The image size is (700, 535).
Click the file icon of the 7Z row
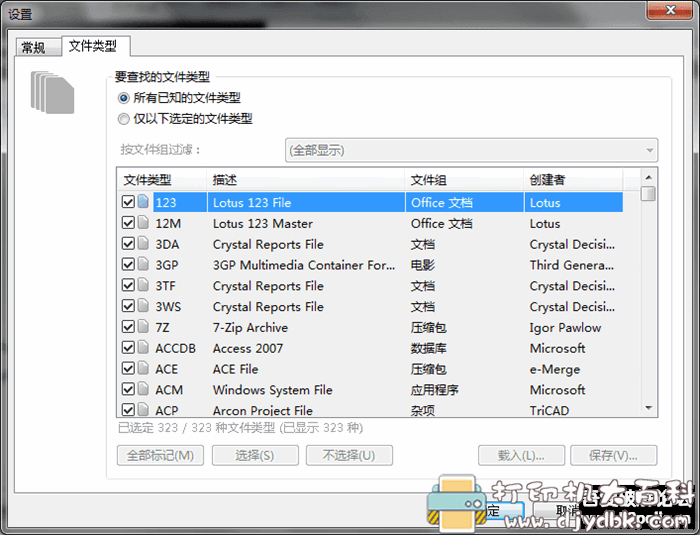pyautogui.click(x=143, y=326)
